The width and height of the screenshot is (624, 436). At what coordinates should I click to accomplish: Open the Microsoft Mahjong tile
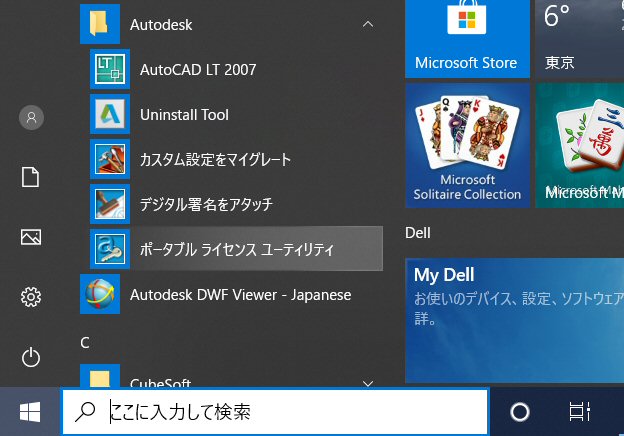[580, 145]
